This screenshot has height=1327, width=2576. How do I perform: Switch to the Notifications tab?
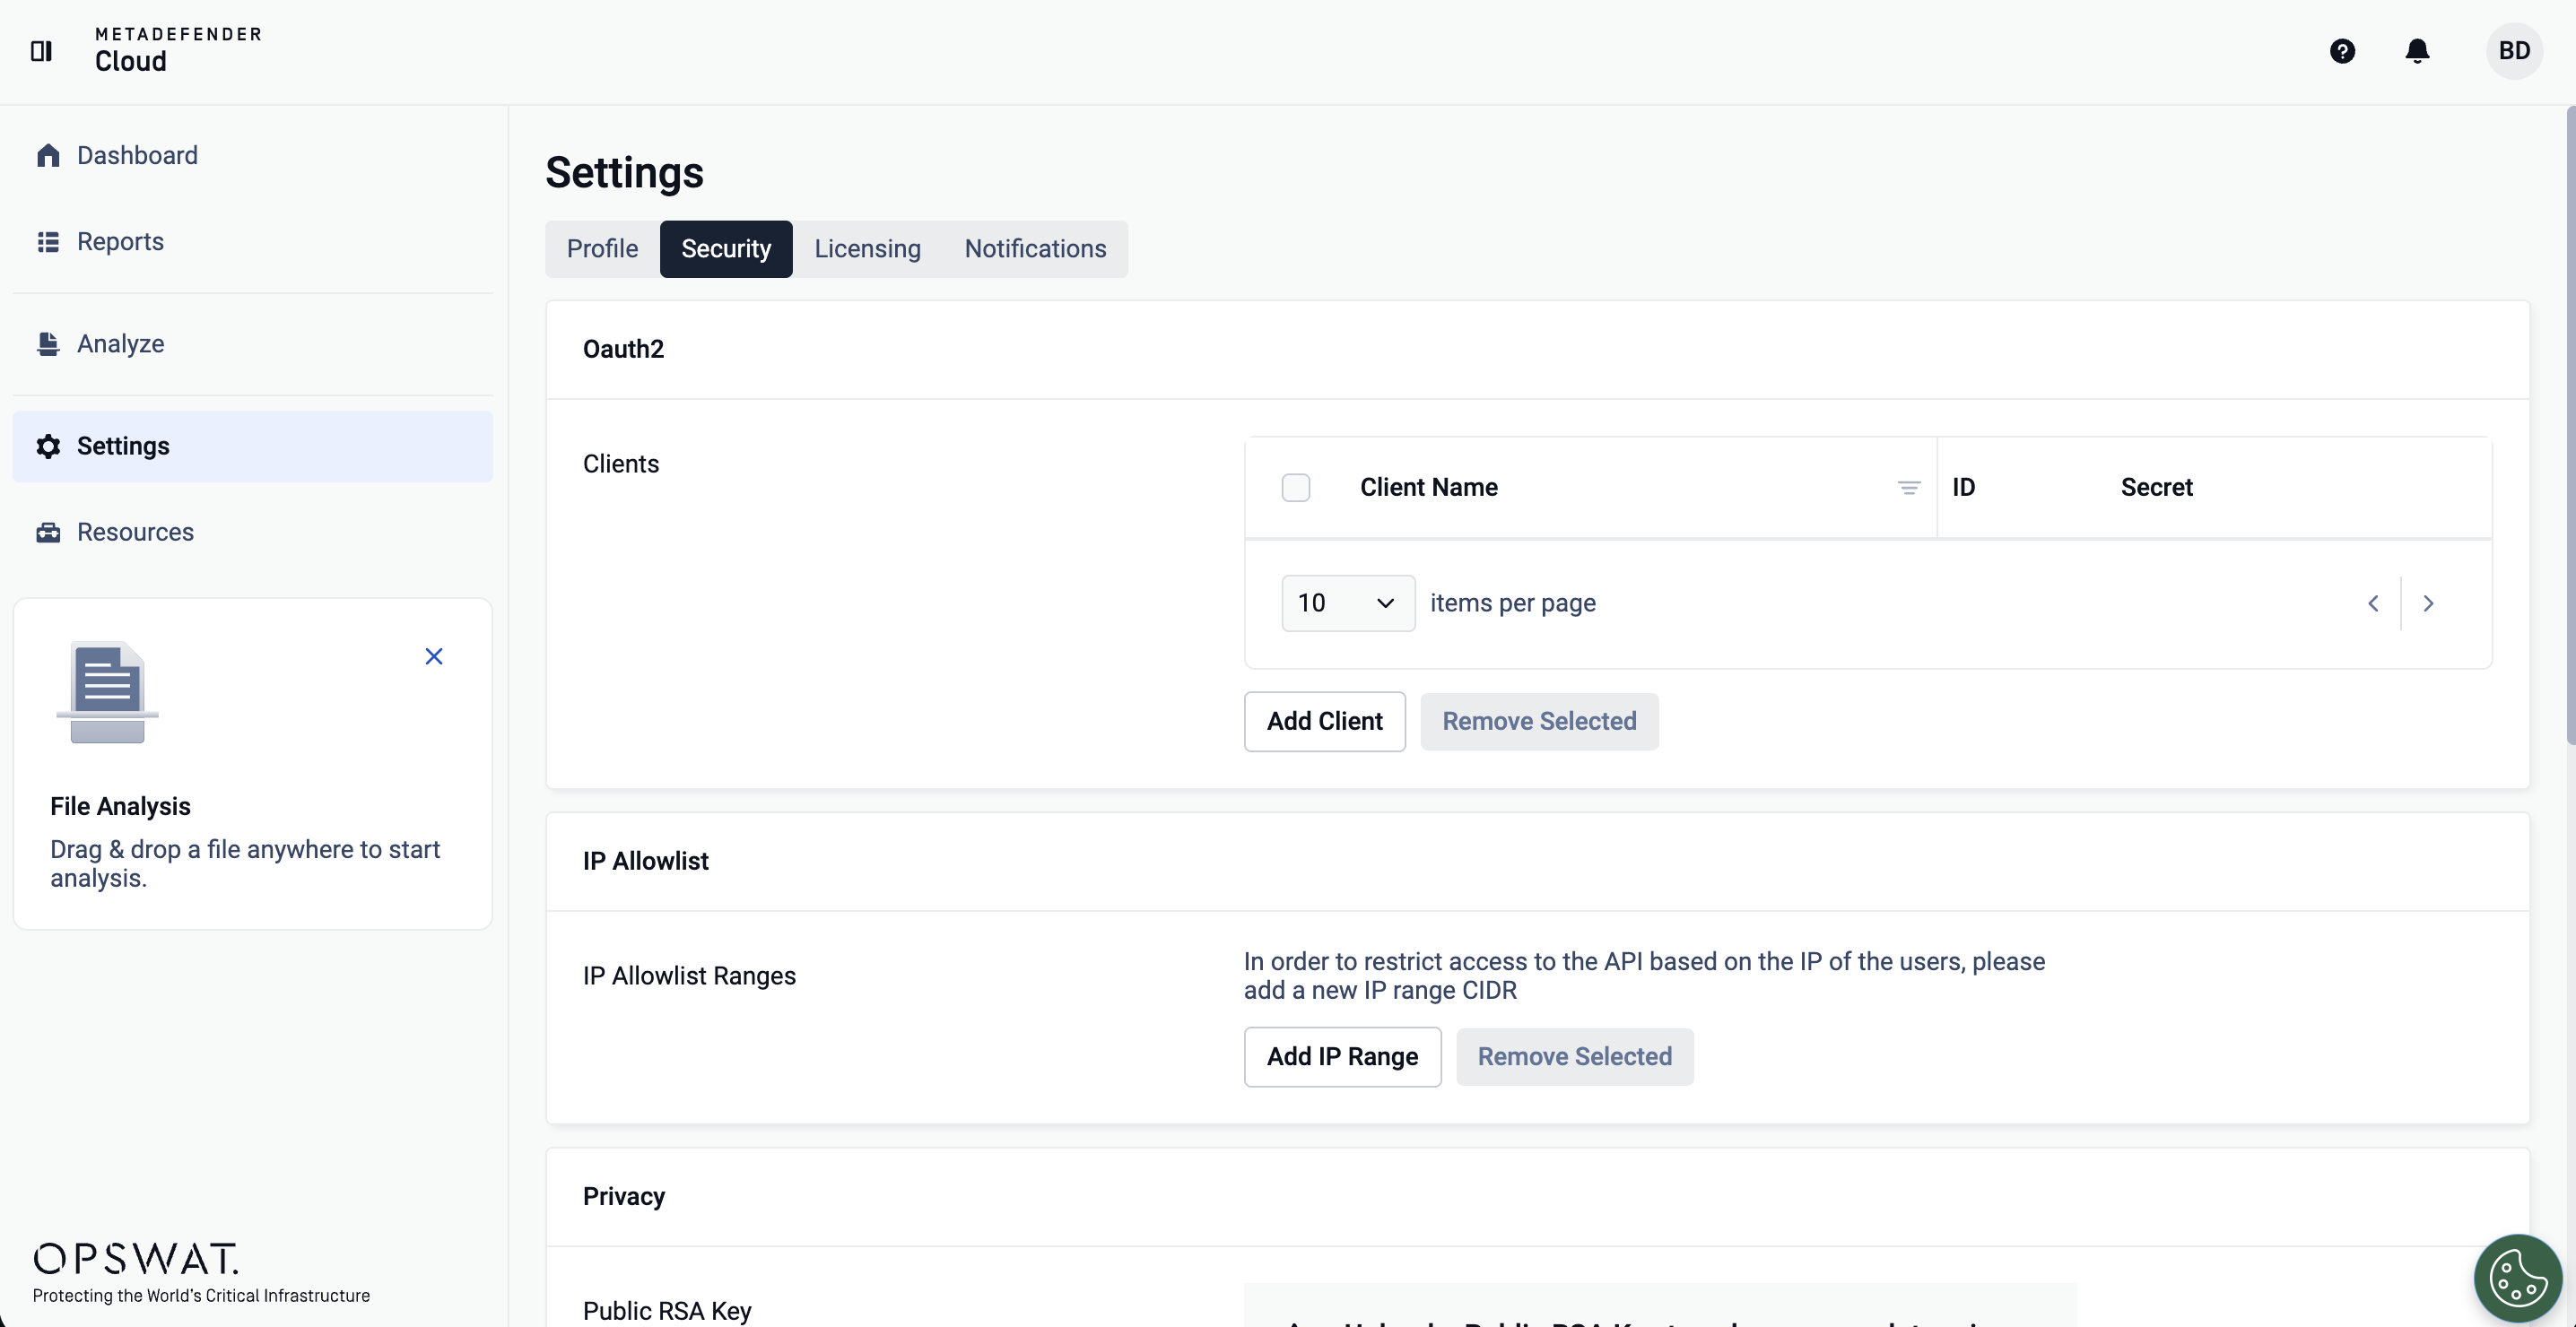pyautogui.click(x=1035, y=249)
